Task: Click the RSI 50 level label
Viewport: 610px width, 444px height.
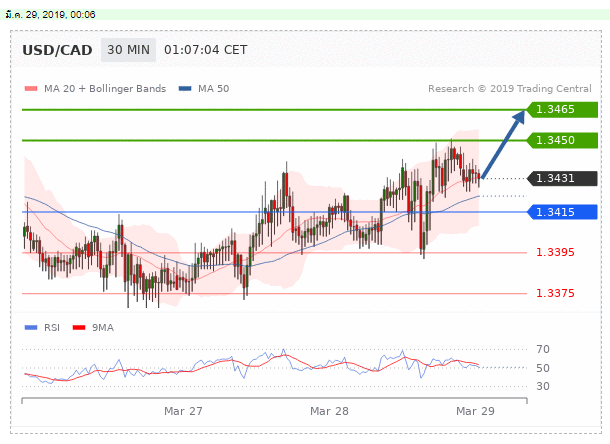Action: pos(543,368)
